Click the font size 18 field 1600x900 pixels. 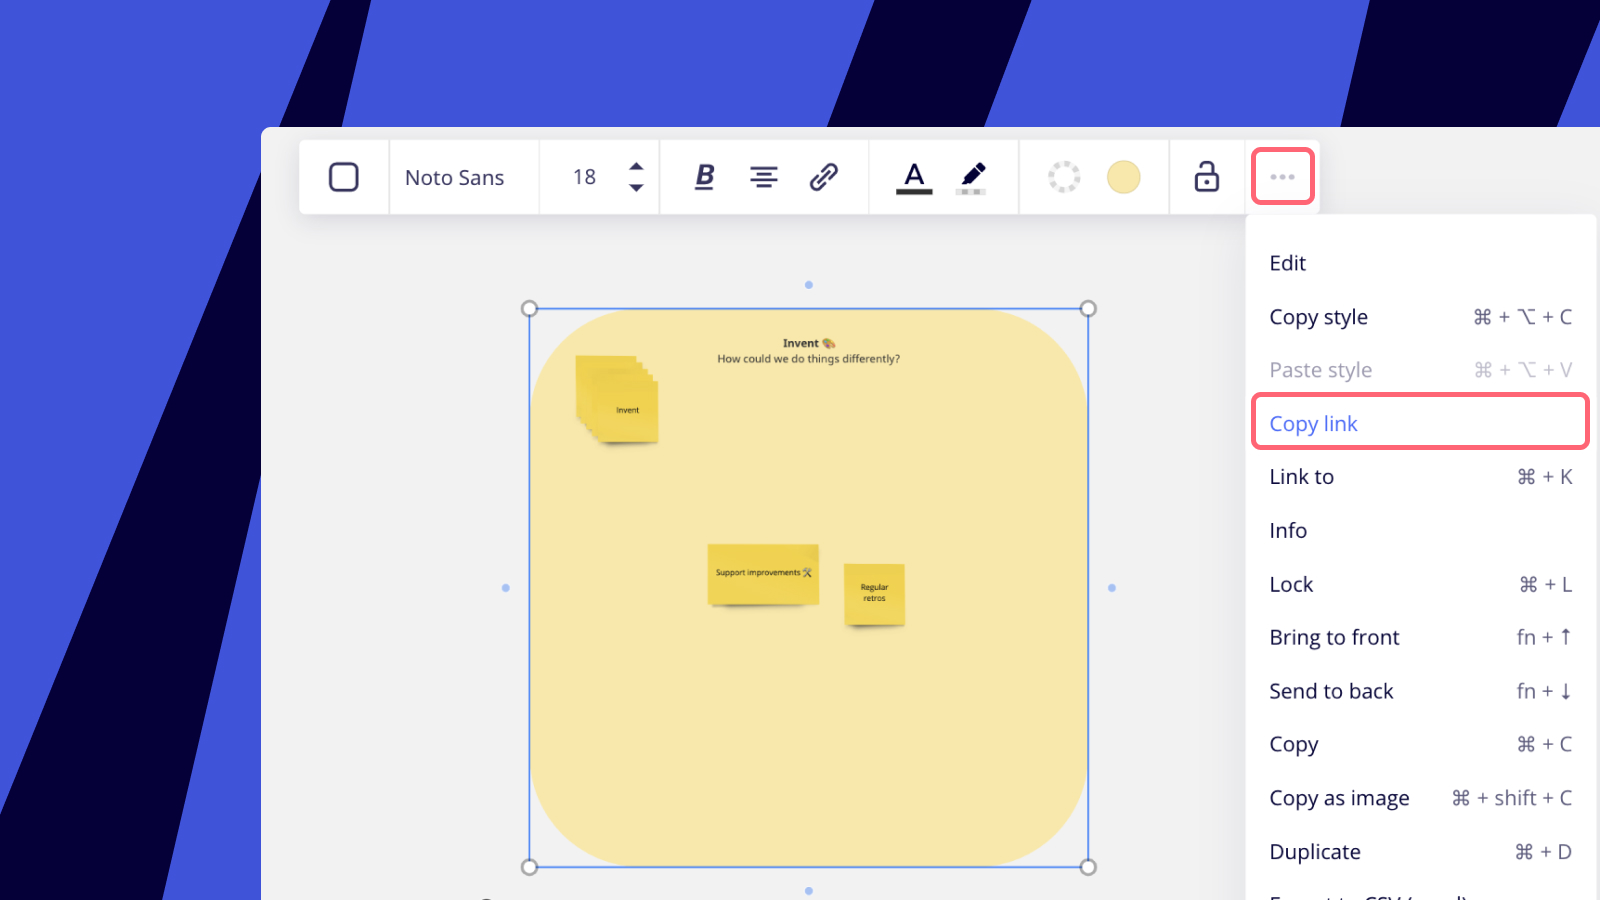(584, 178)
